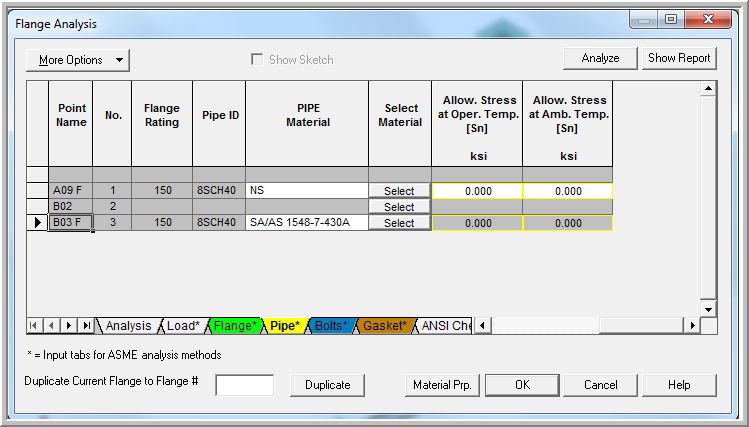
Task: Click the Material Prp. button
Action: (x=442, y=385)
